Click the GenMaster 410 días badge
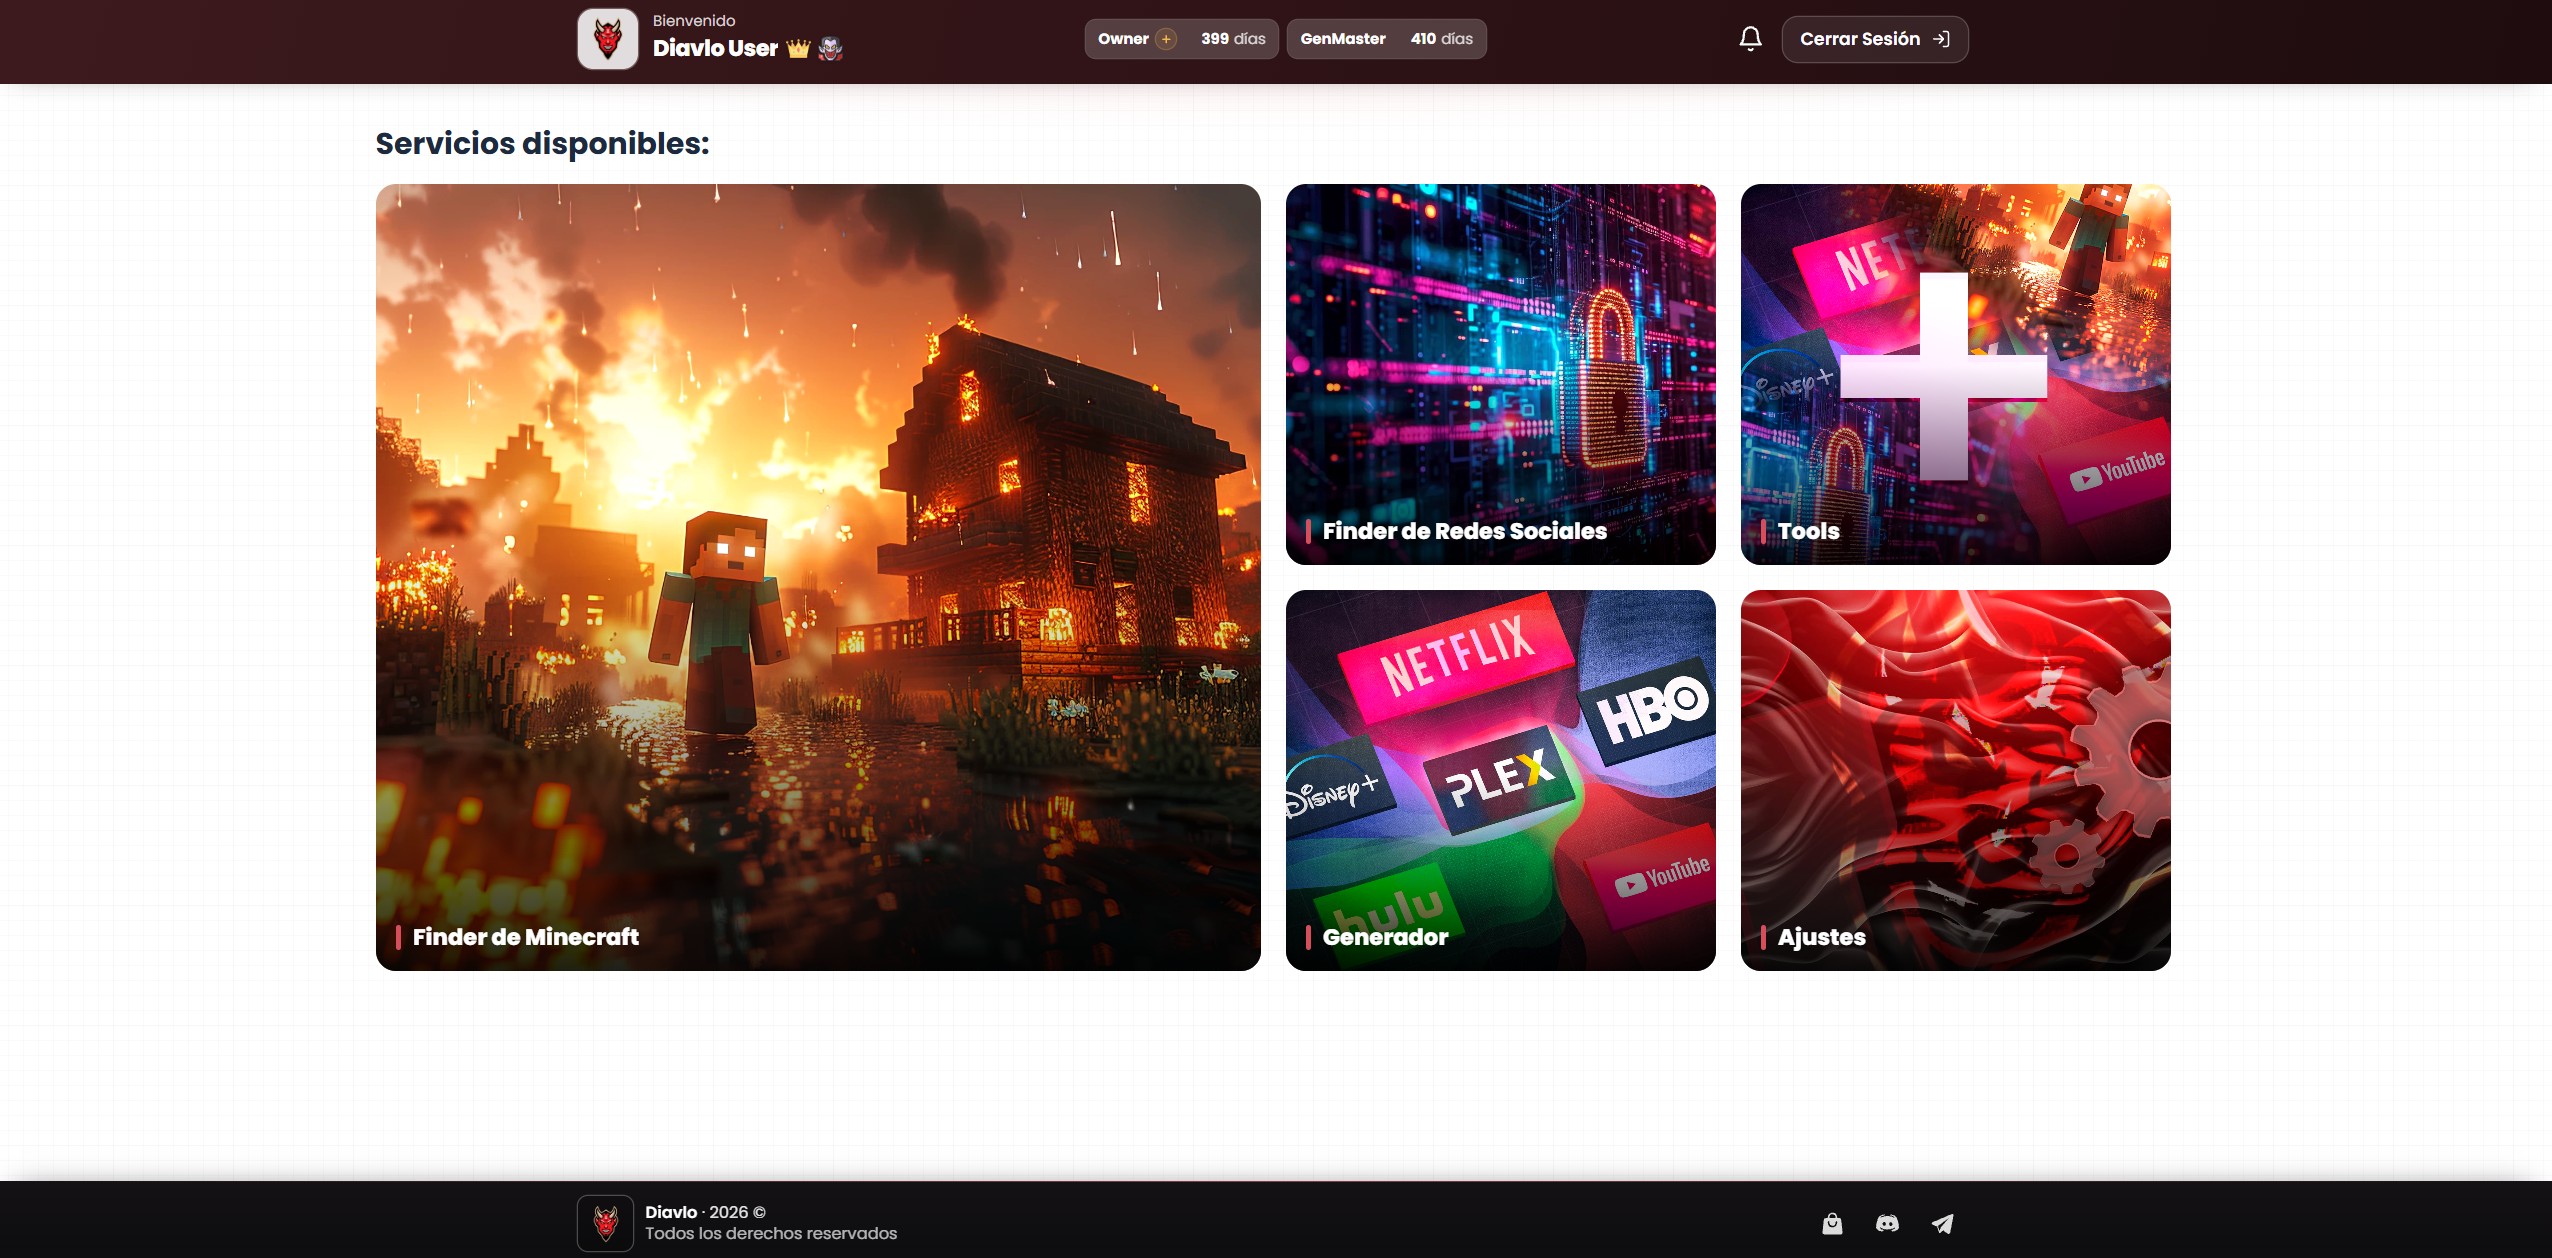The image size is (2552, 1258). click(1386, 39)
